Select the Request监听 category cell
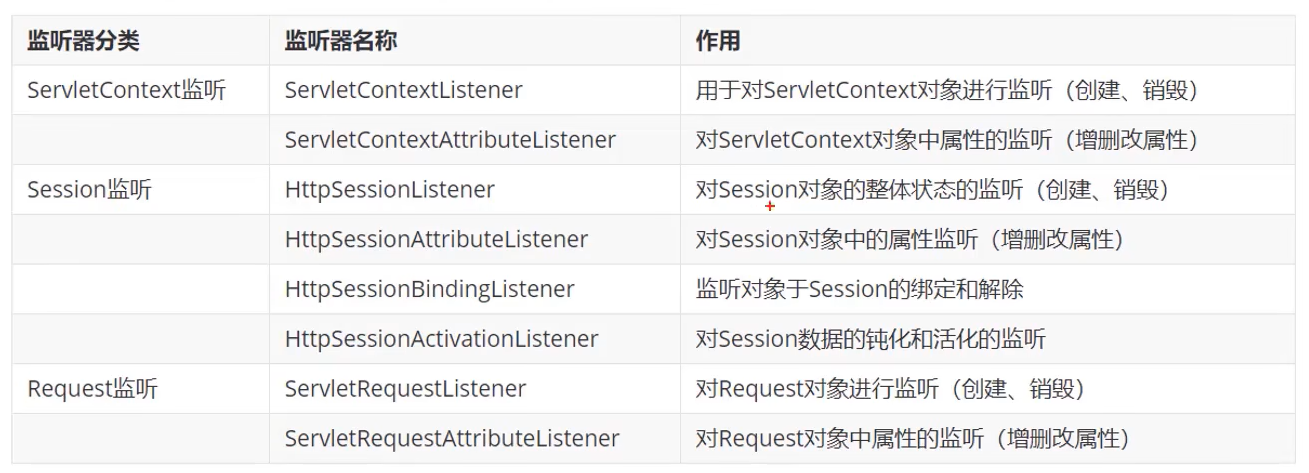Viewport: 1309px width, 473px height. [x=90, y=389]
